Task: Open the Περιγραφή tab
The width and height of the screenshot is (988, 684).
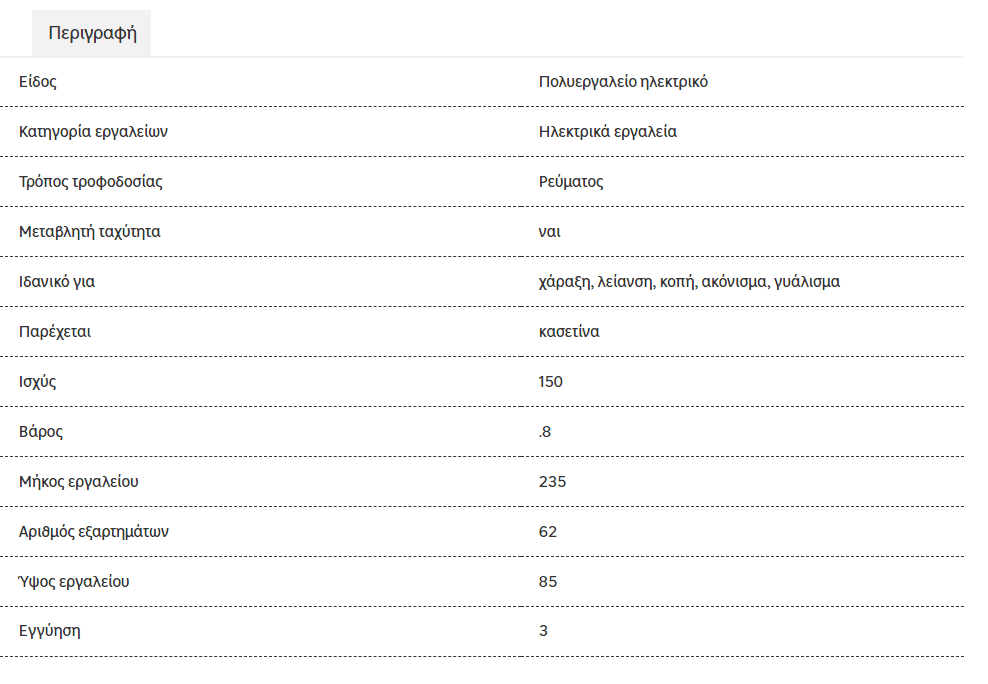Action: click(92, 33)
